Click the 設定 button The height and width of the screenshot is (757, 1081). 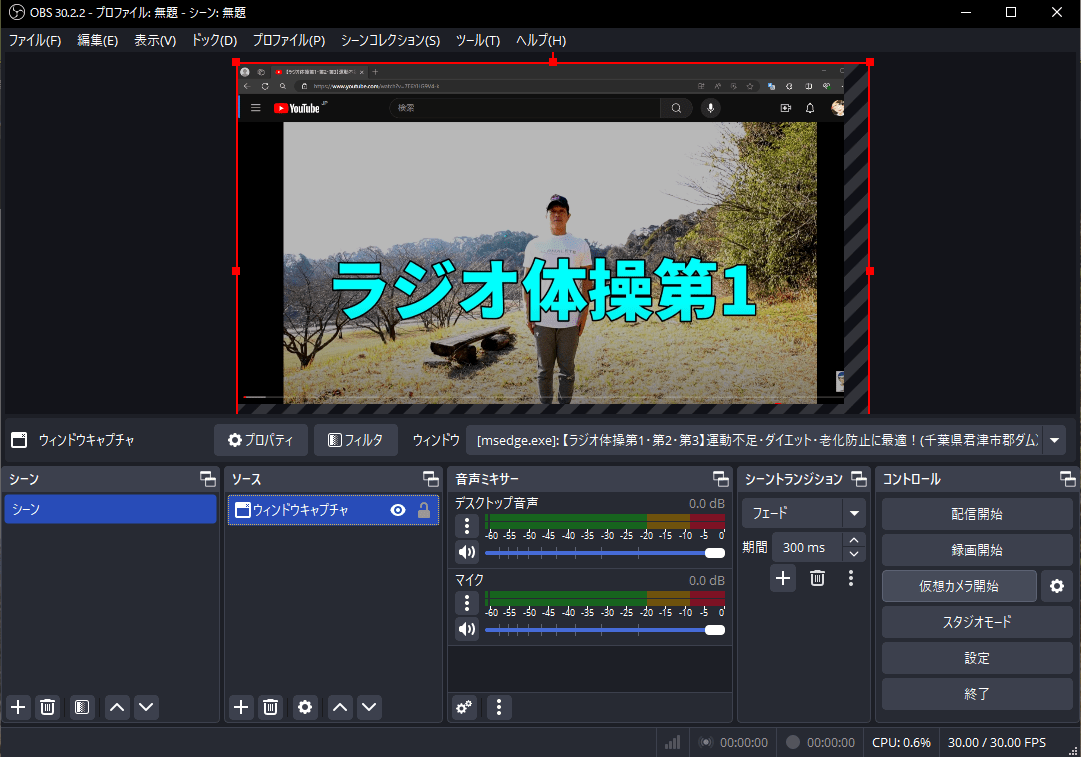click(977, 658)
